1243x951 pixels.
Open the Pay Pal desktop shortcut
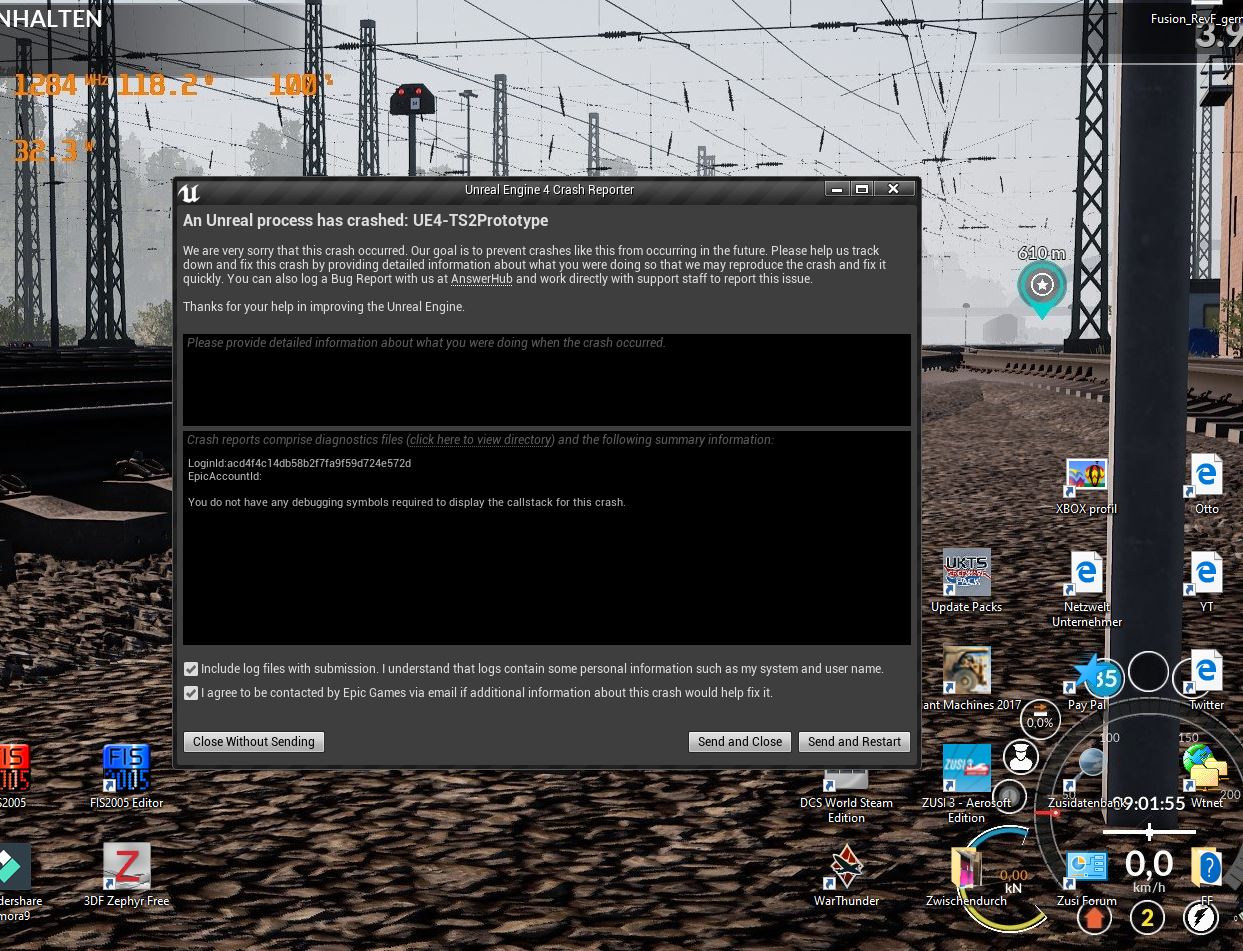click(x=1087, y=681)
